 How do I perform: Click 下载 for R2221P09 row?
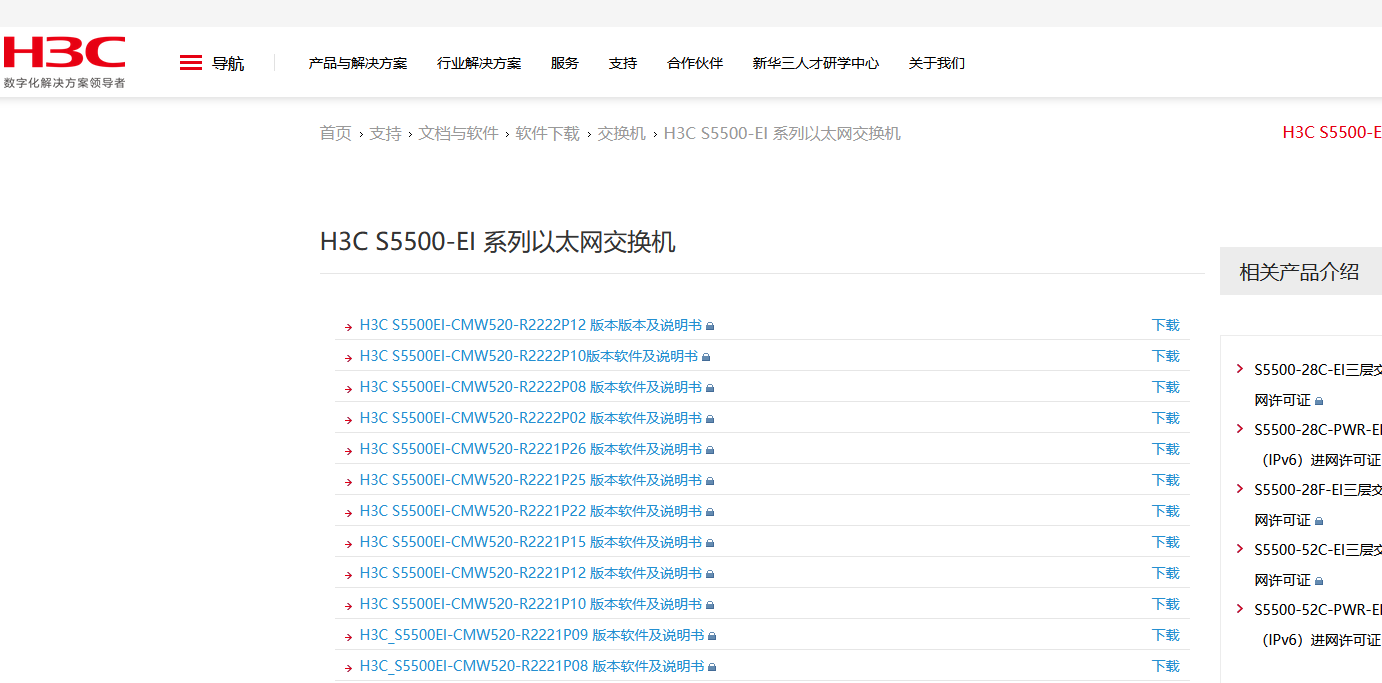point(1166,635)
